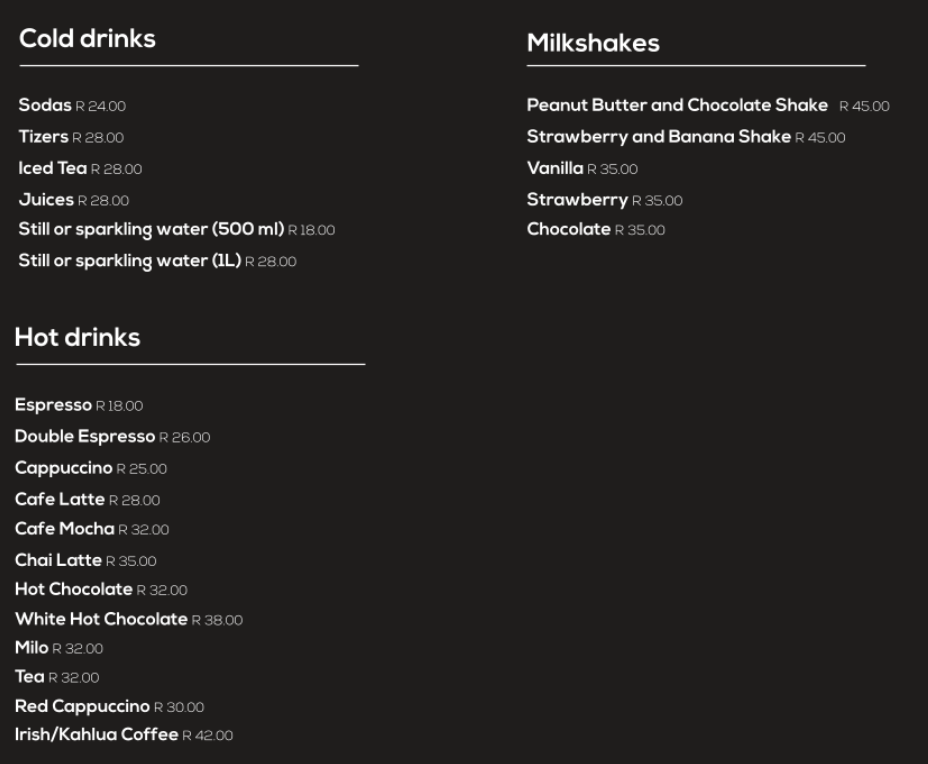
Task: Choose Tizers from cold drinks
Action: tap(43, 137)
